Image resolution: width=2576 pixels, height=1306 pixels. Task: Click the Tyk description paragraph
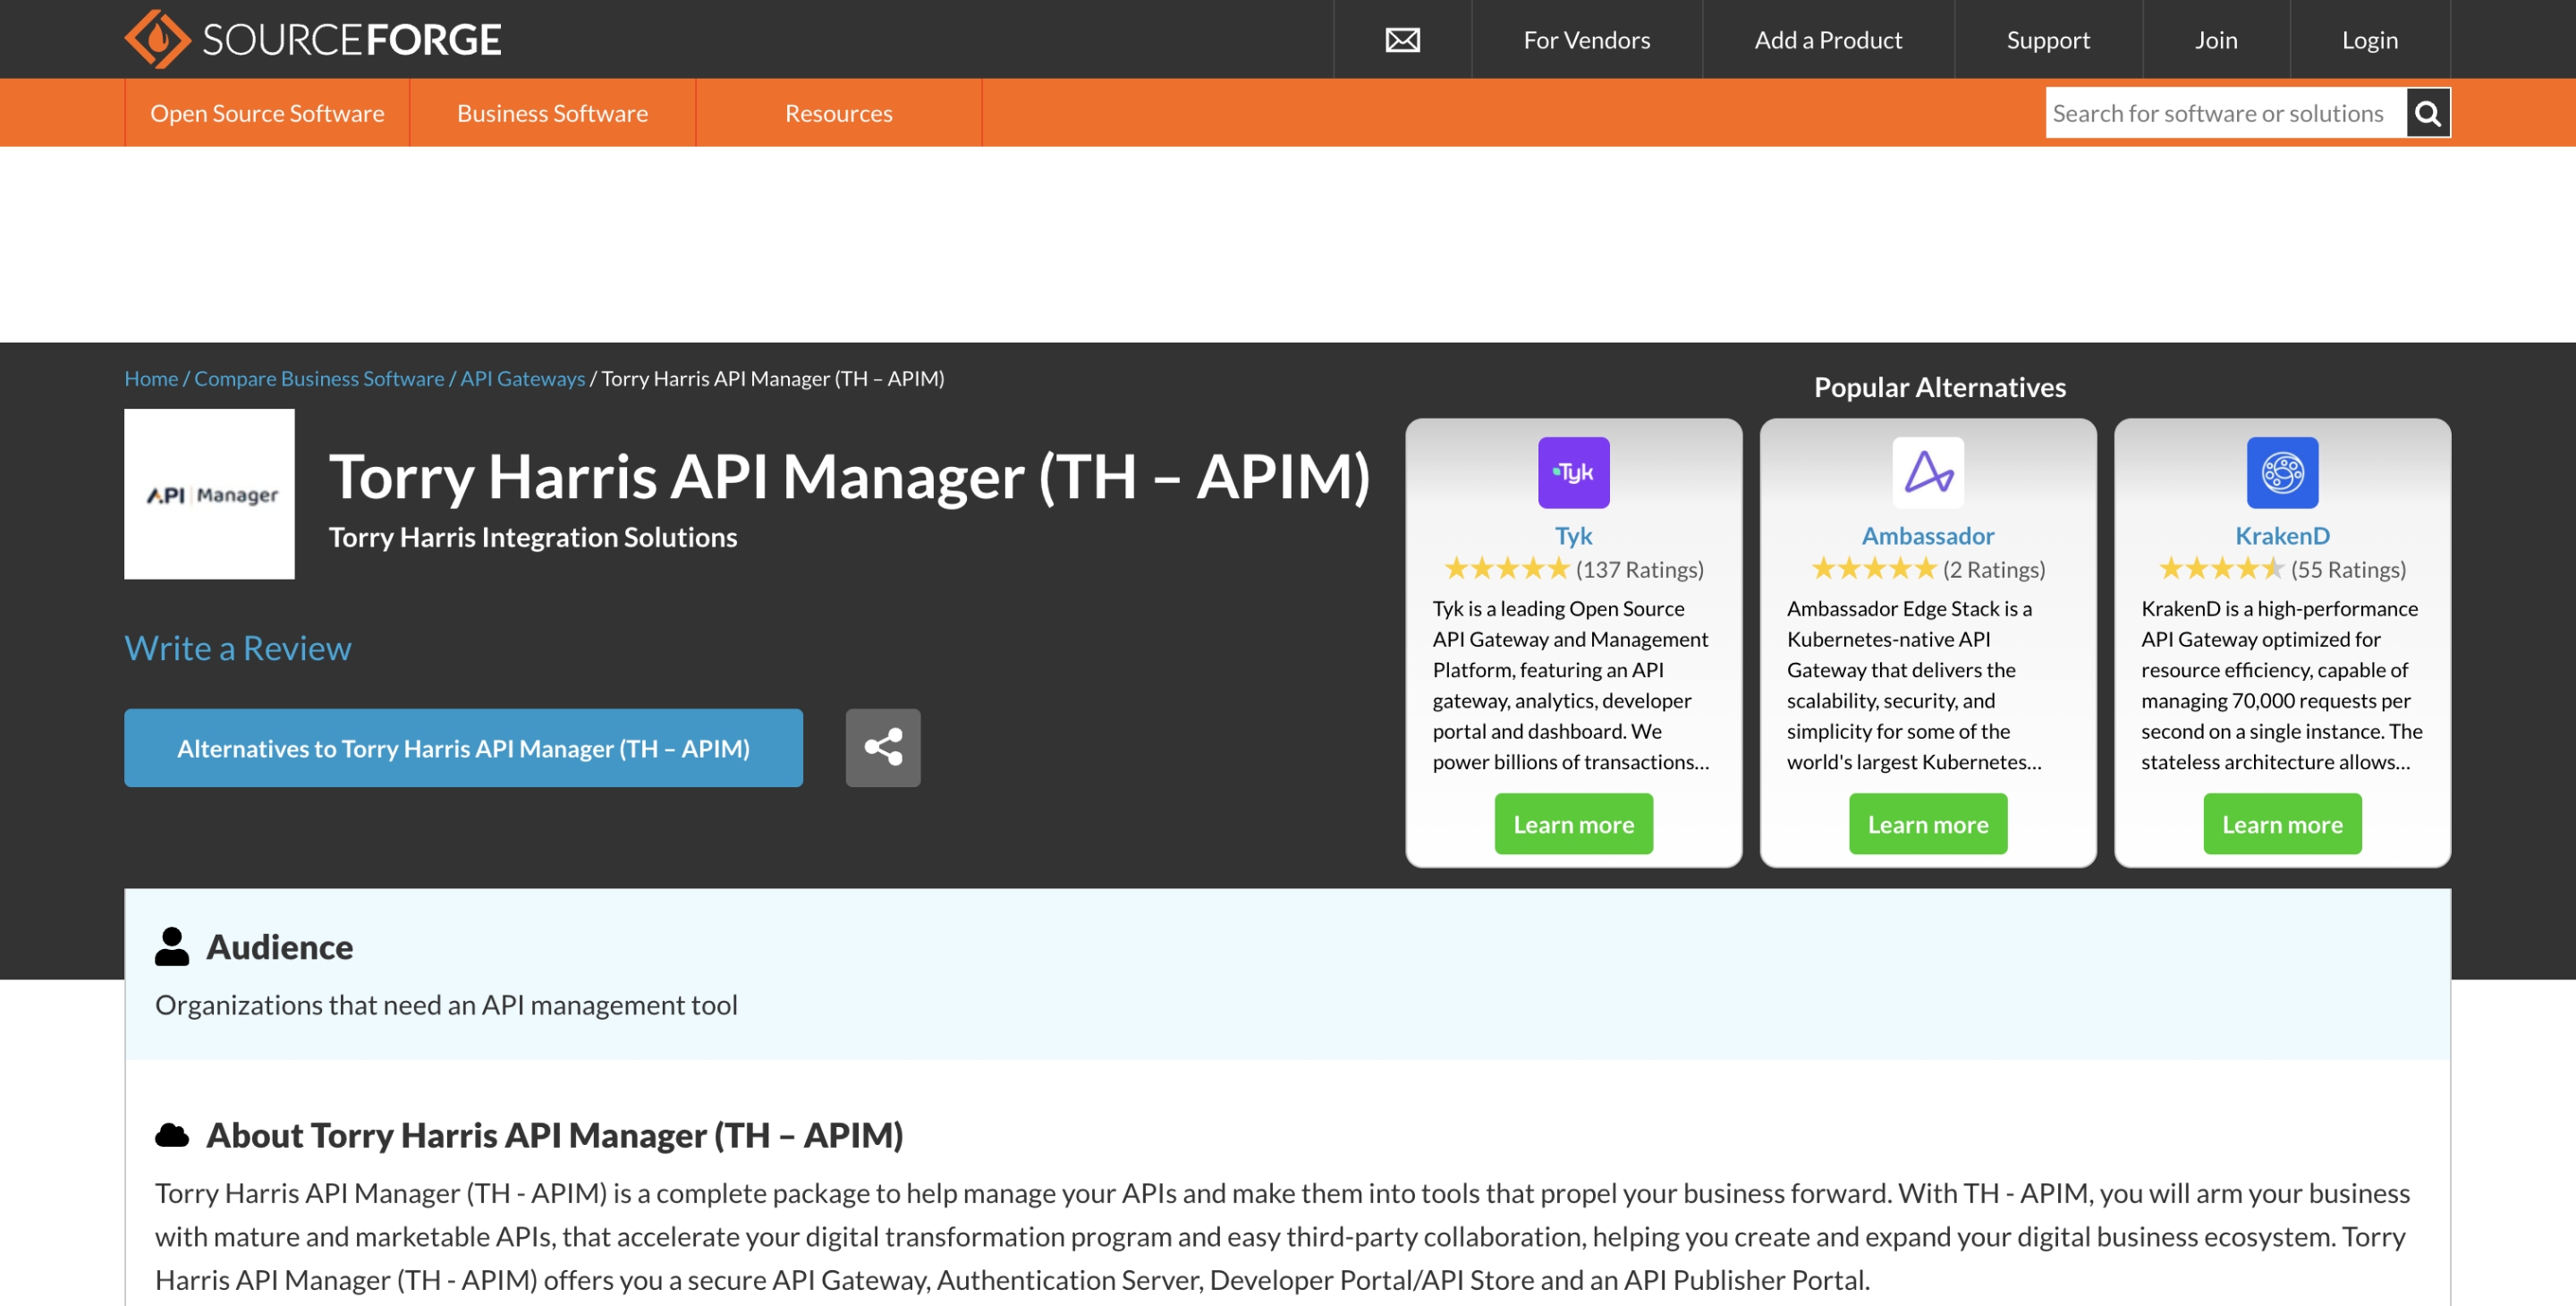pos(1571,684)
